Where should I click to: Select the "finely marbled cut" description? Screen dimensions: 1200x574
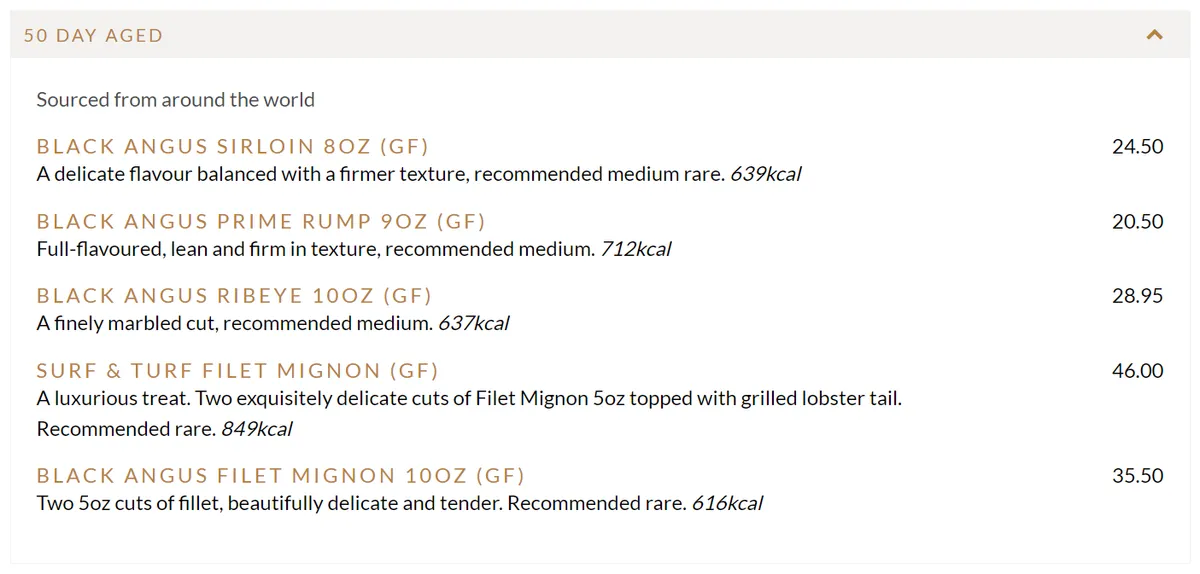coord(235,324)
